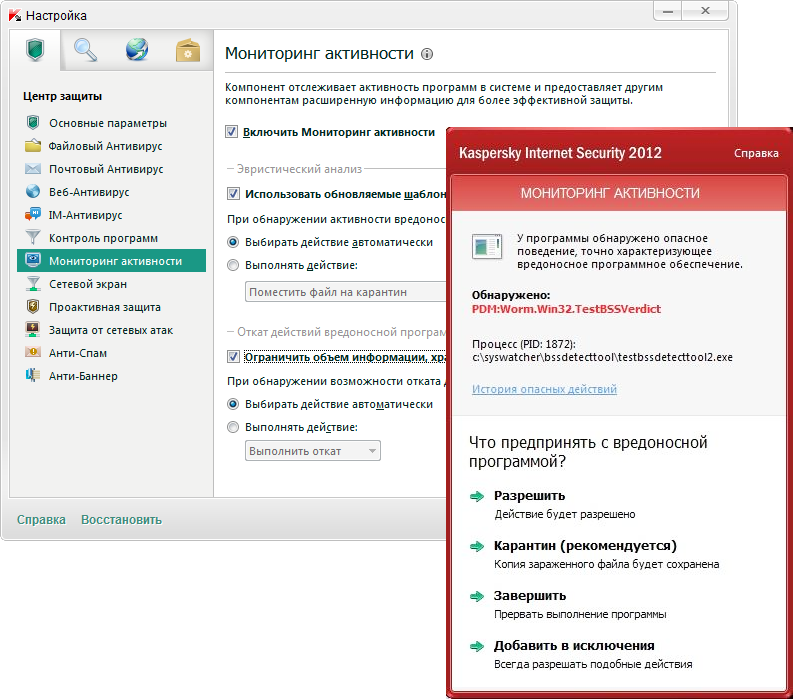Choose Разрешить action
Image resolution: width=793 pixels, height=699 pixels.
click(x=529, y=496)
